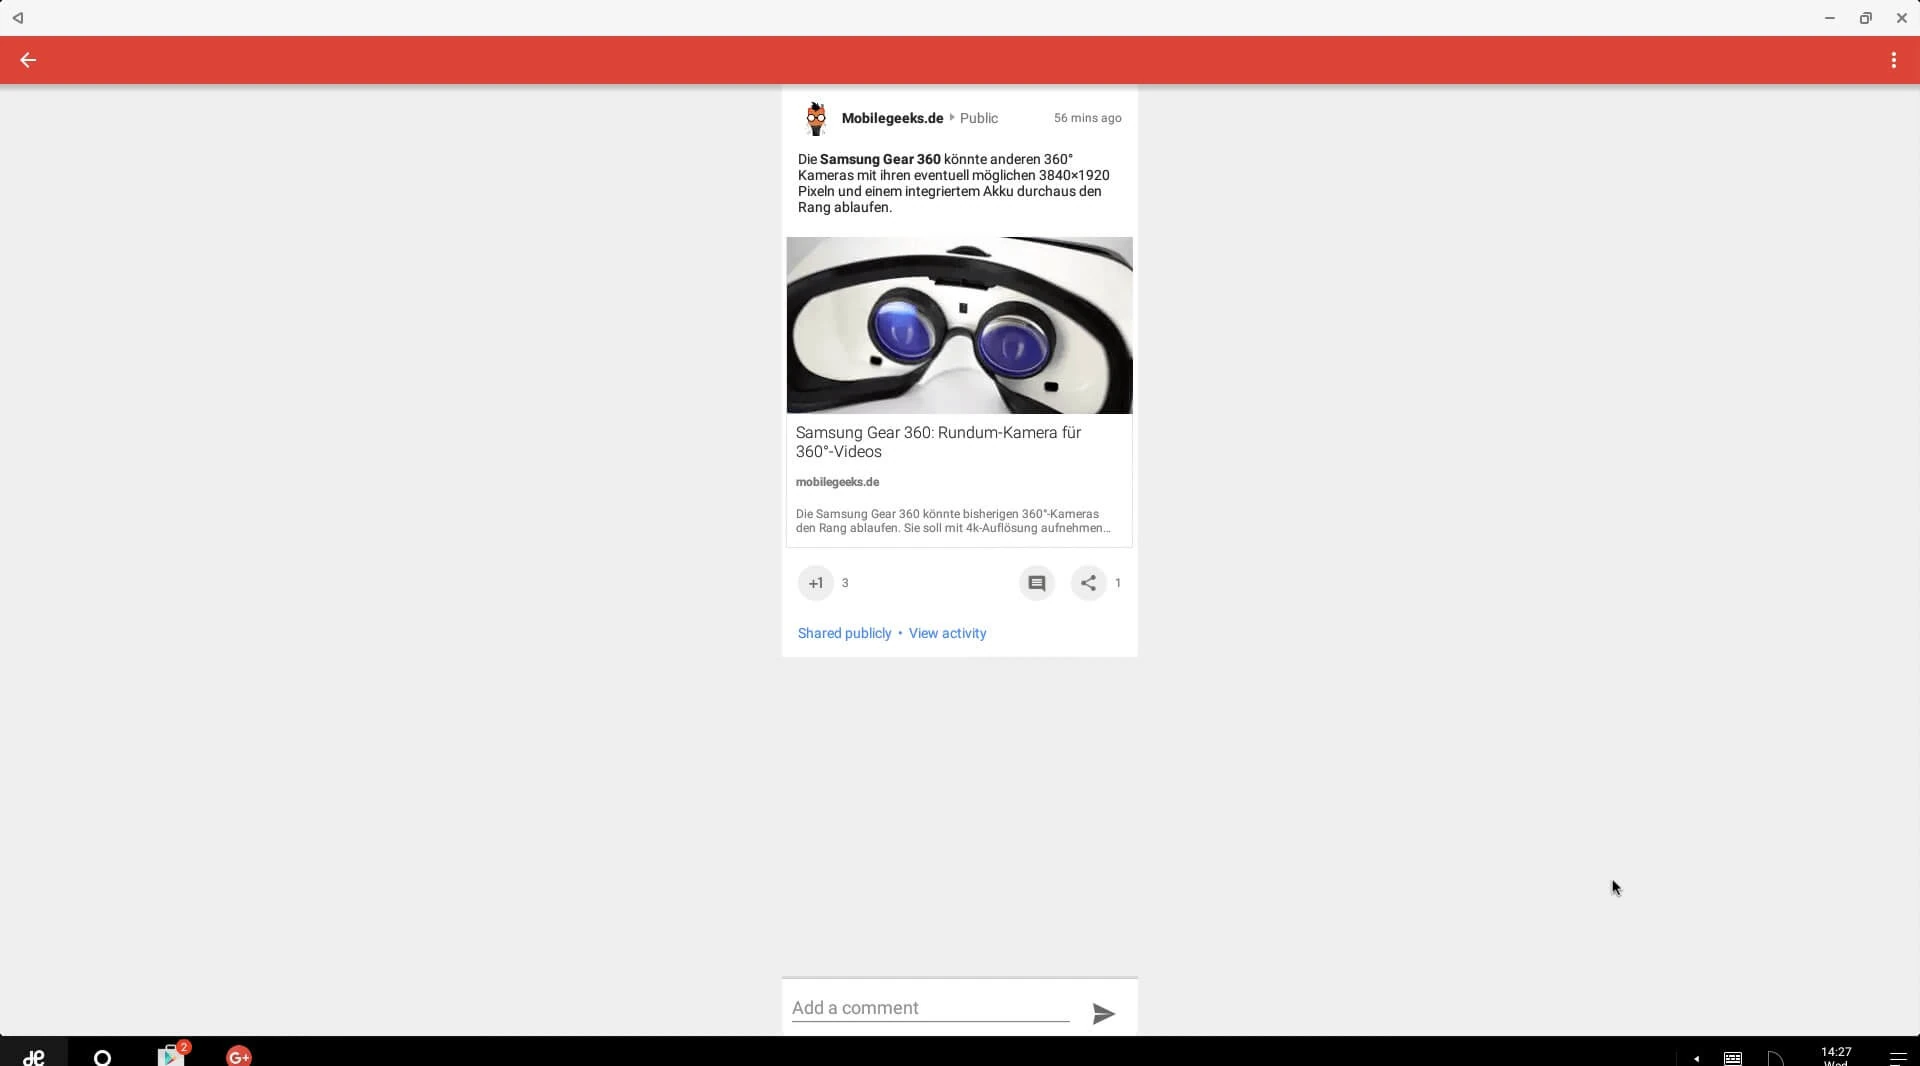1920x1066 pixels.
Task: Open the three-dot overflow menu
Action: [1893, 60]
